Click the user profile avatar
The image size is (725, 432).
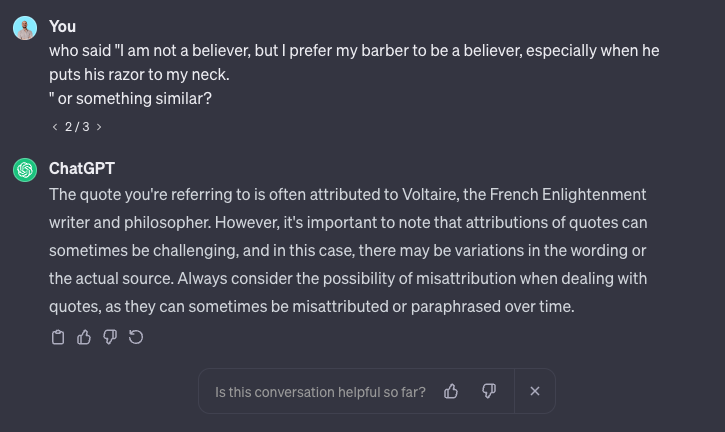pyautogui.click(x=25, y=28)
